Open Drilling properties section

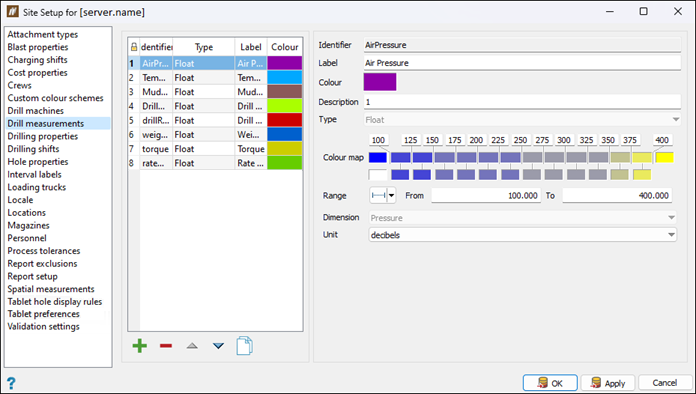43,136
